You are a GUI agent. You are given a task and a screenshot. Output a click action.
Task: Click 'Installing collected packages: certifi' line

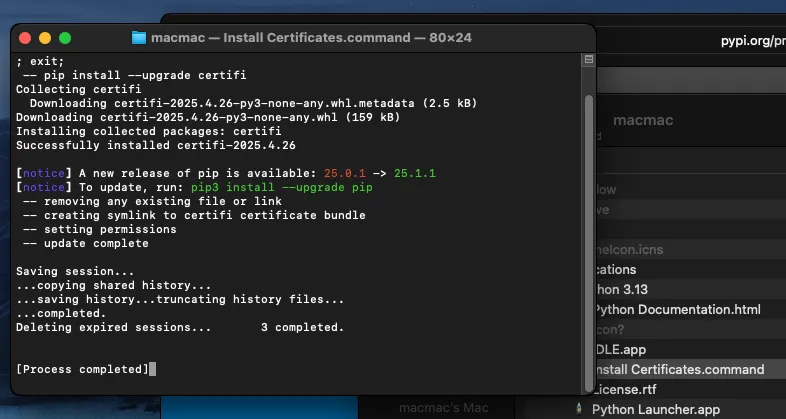[149, 131]
